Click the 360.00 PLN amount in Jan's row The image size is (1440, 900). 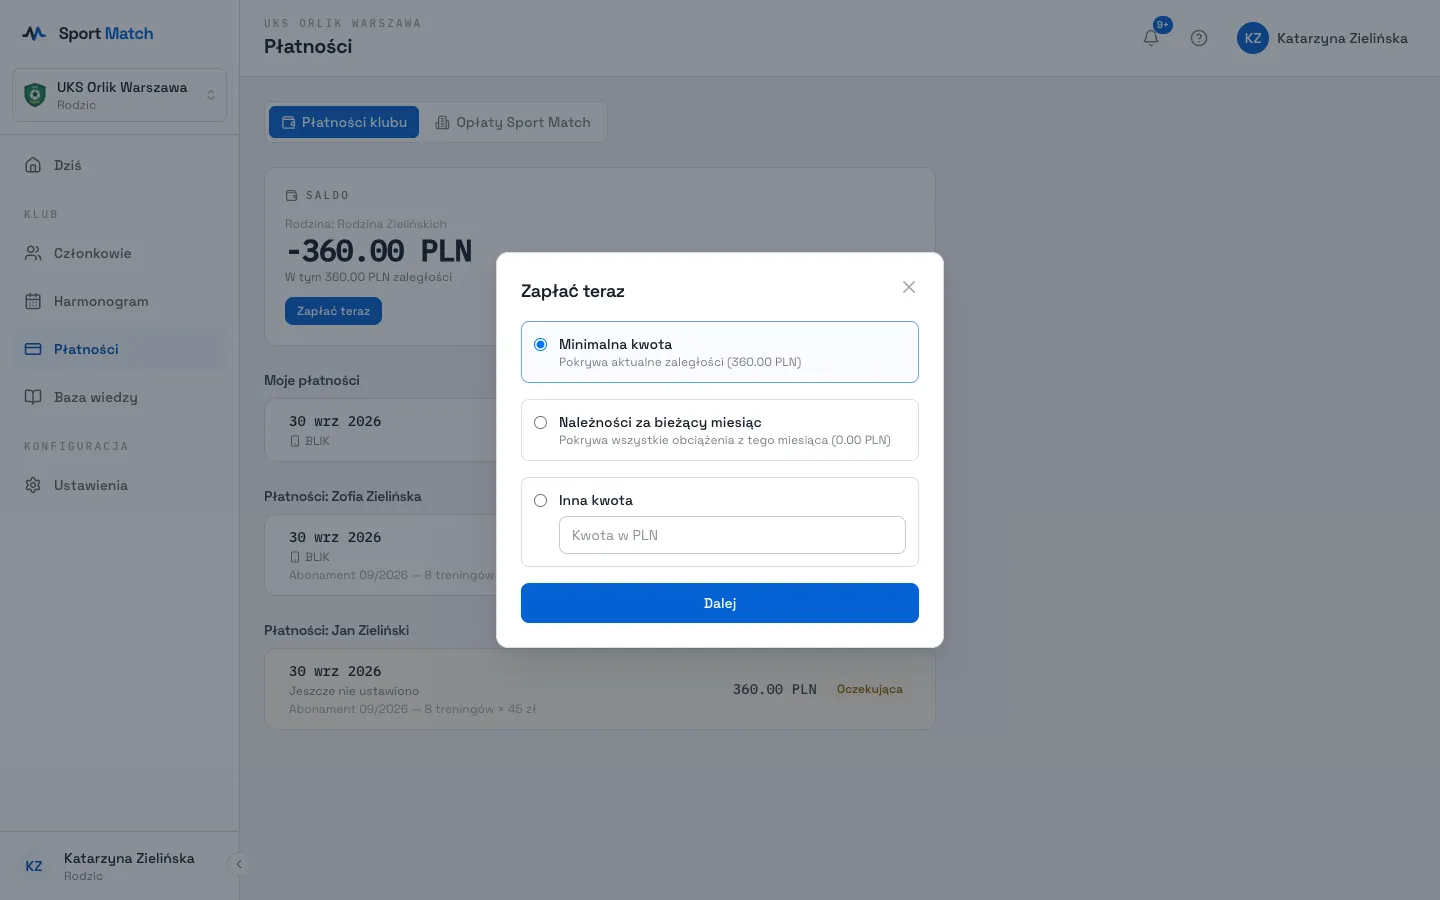click(775, 689)
